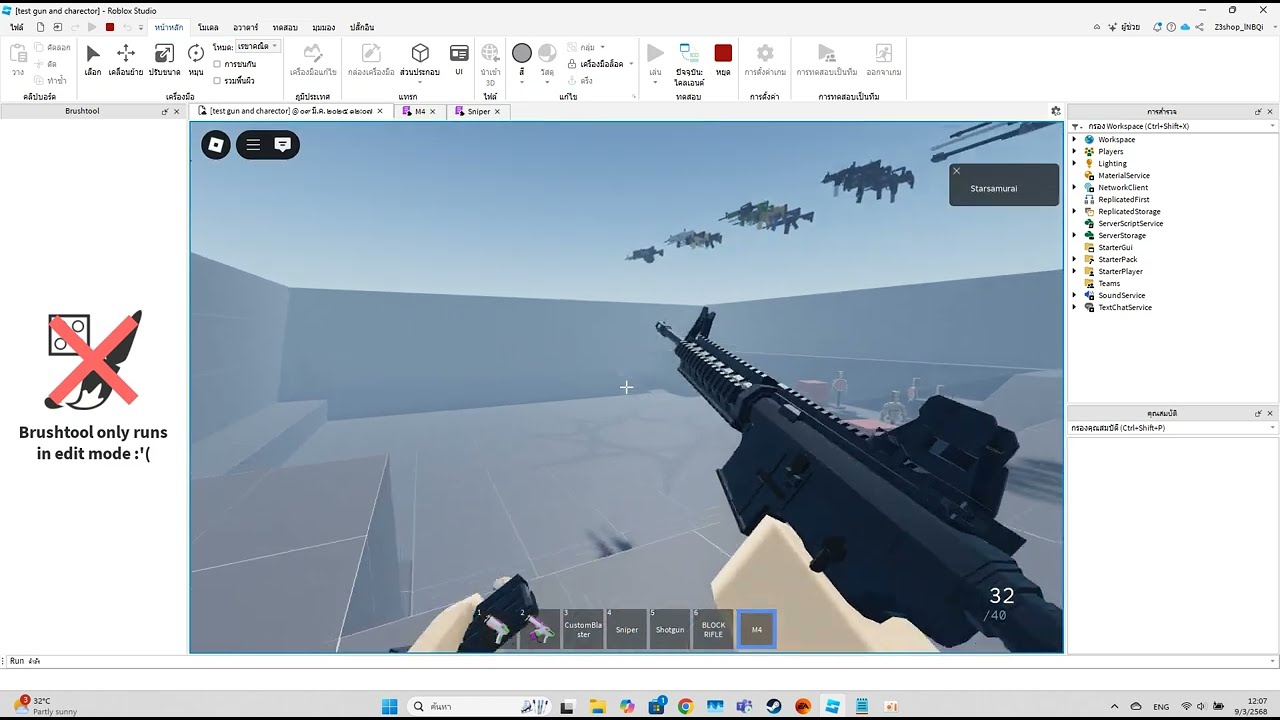Viewport: 1280px width, 720px height.
Task: Select ServerScriptService in Explorer
Action: point(1130,224)
